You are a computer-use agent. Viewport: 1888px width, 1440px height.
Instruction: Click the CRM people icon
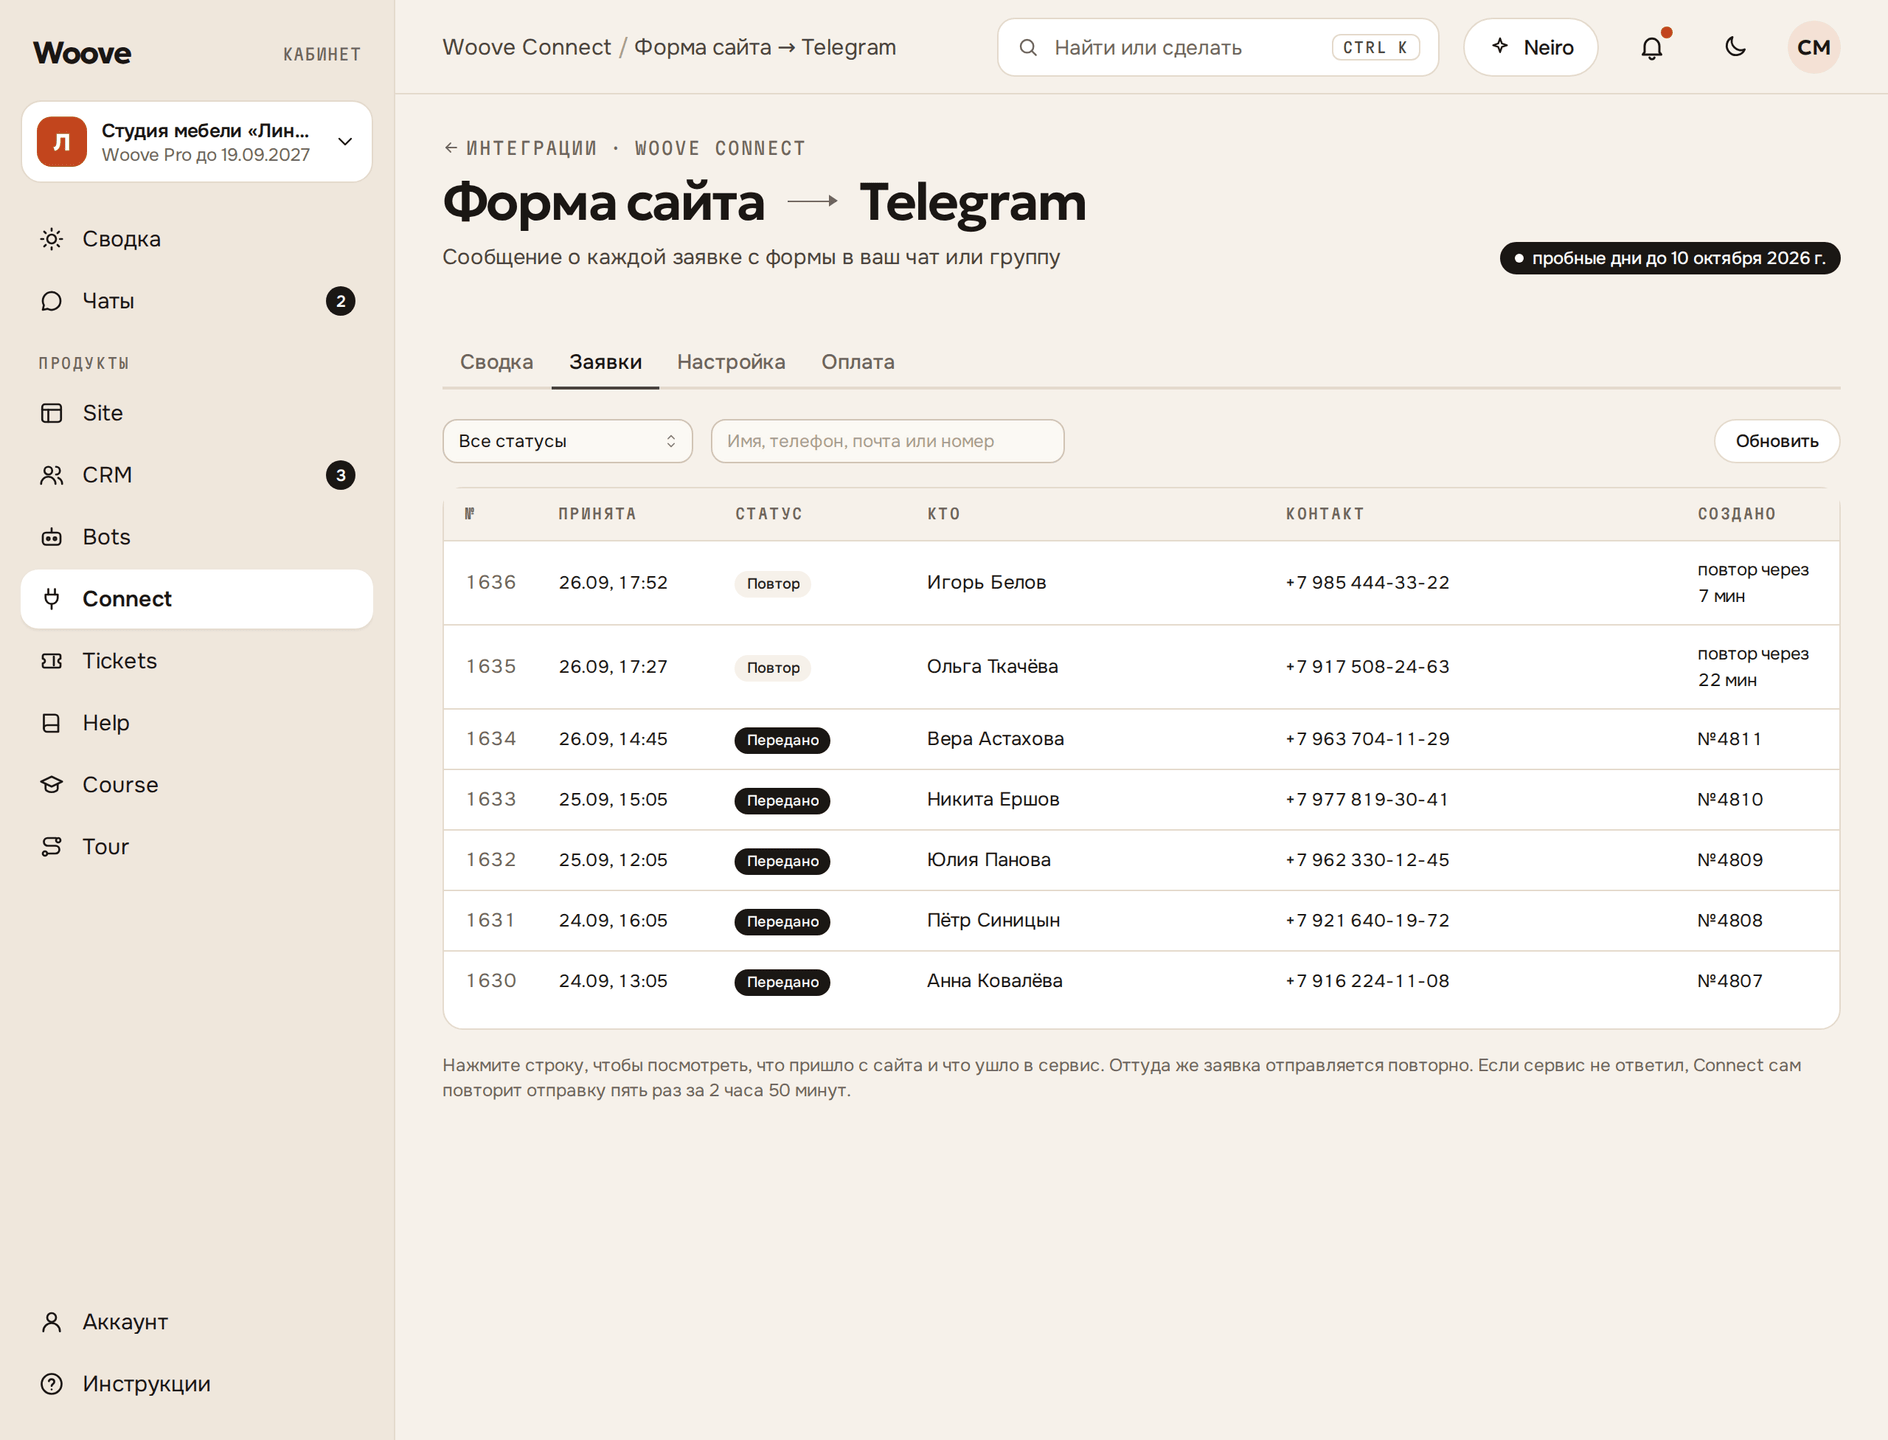(x=52, y=475)
